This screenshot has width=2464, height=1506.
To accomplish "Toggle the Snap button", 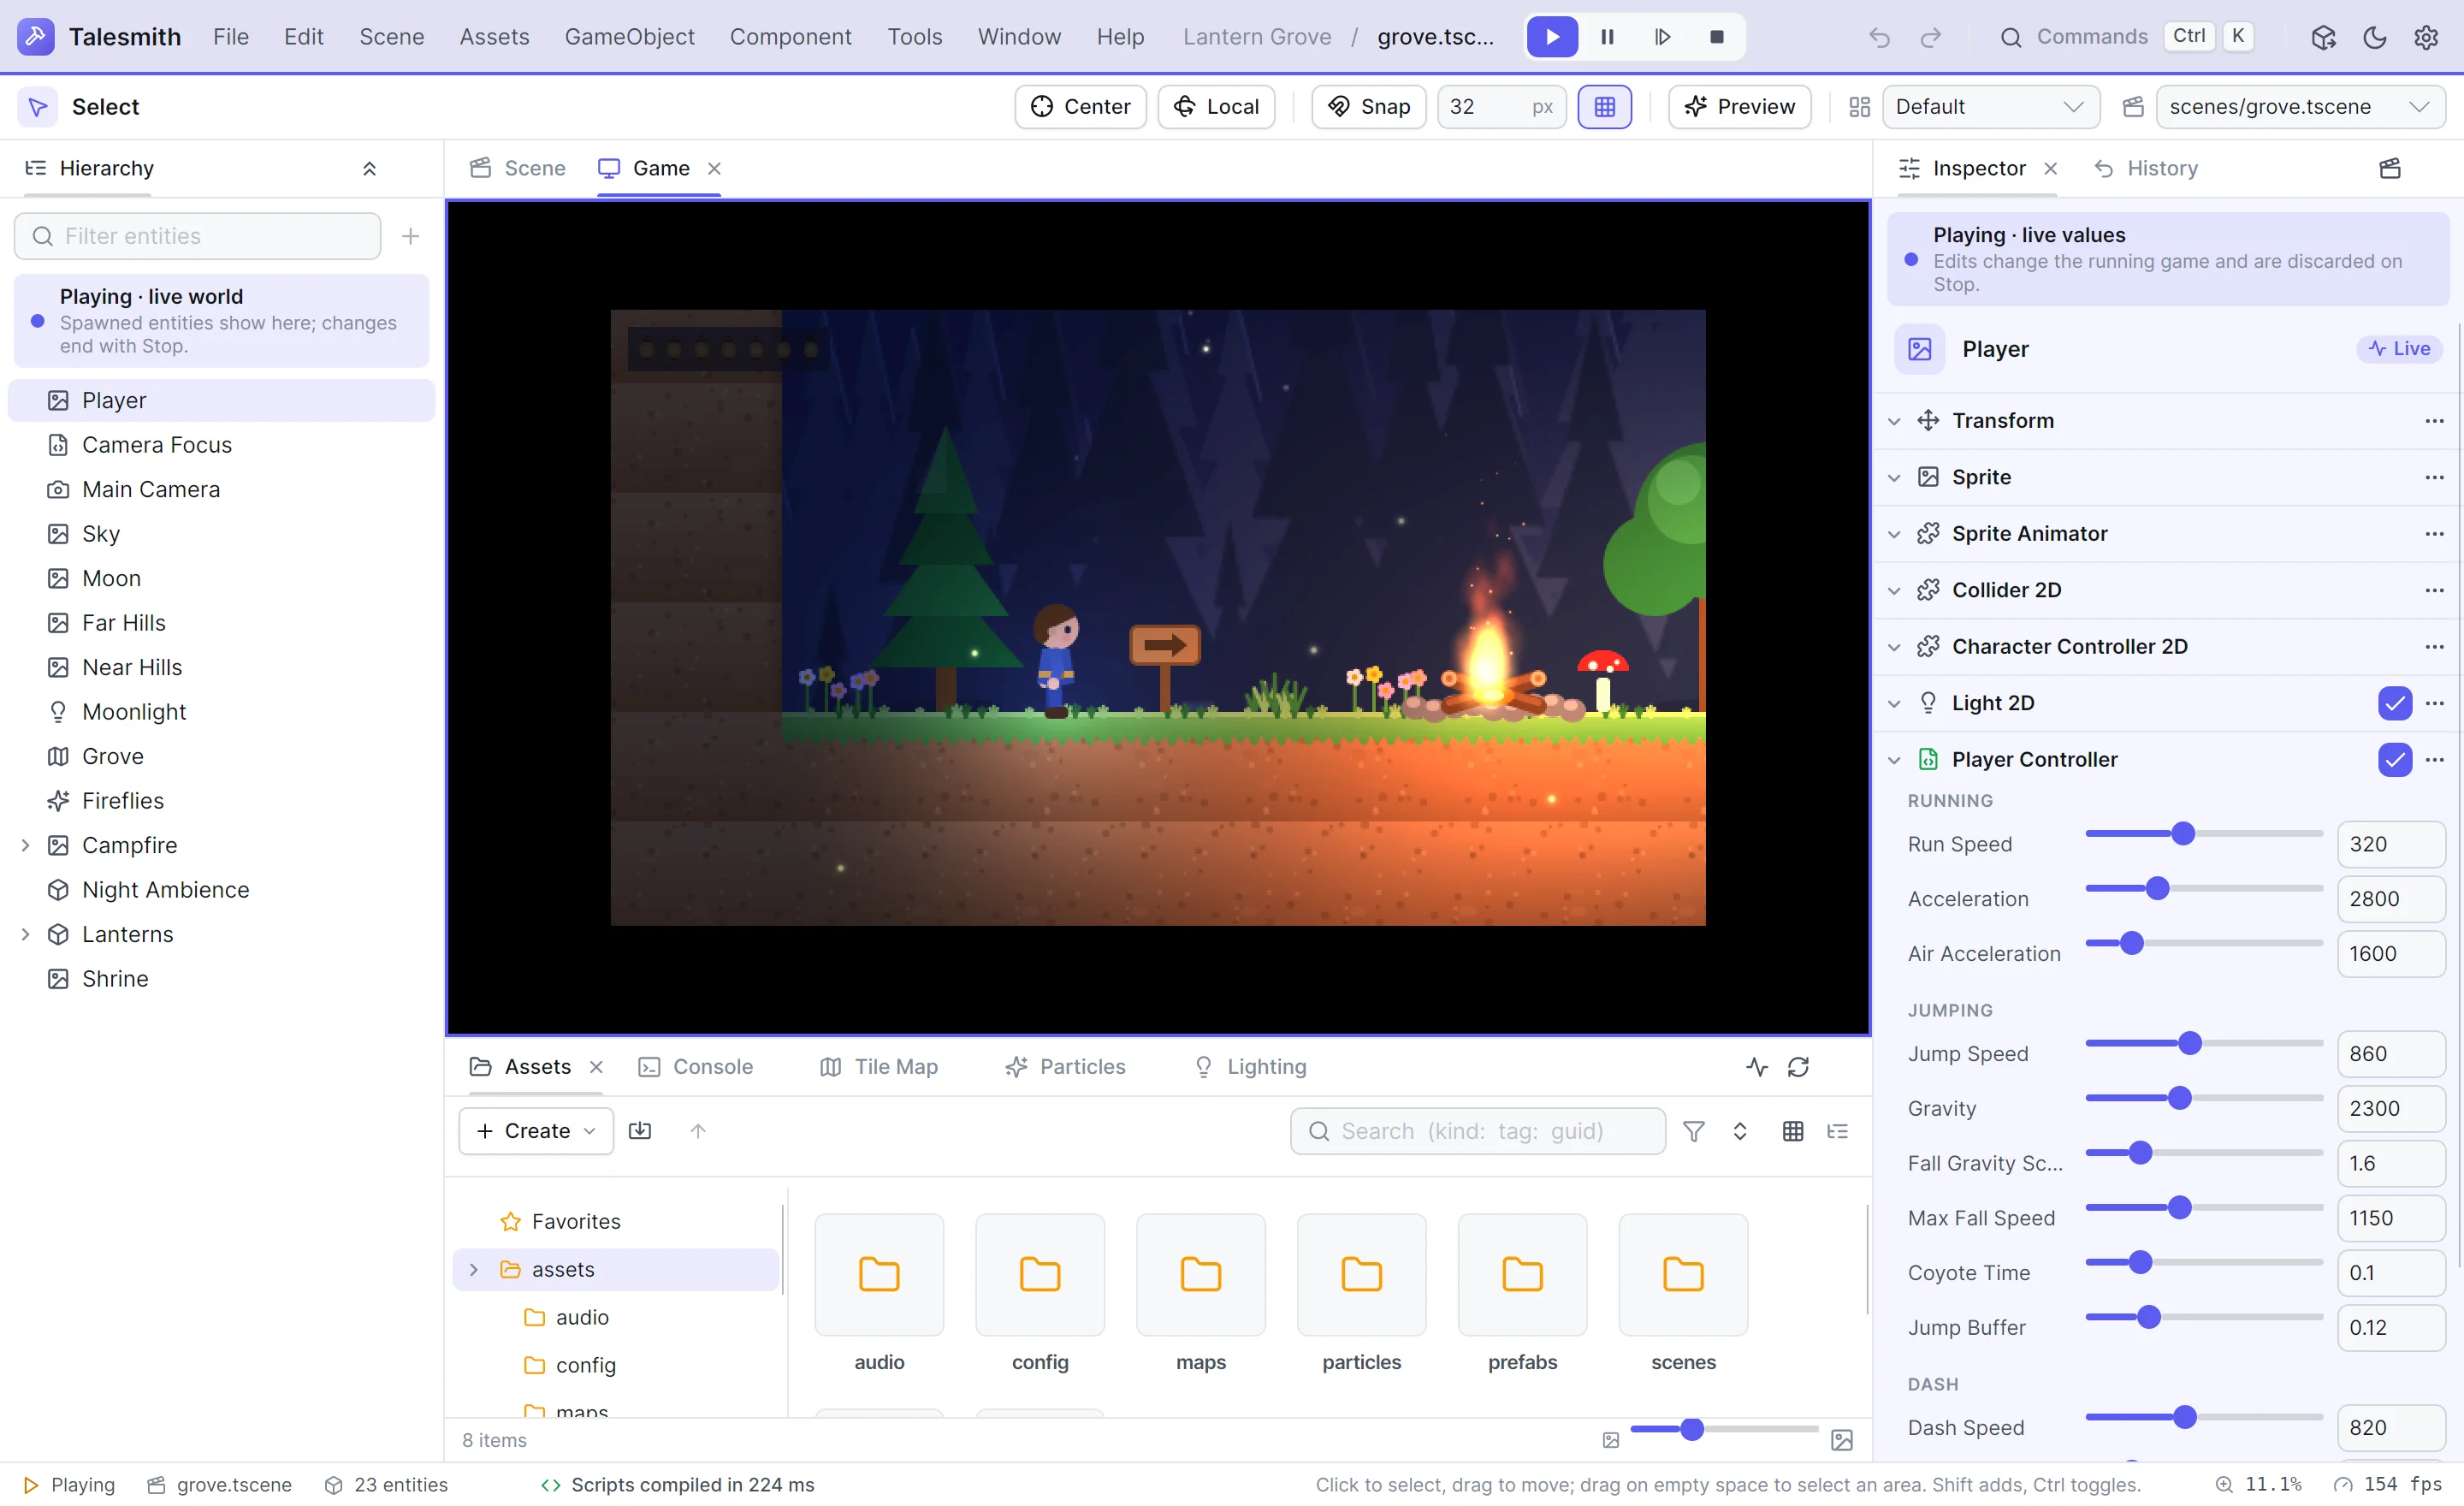I will [1368, 107].
